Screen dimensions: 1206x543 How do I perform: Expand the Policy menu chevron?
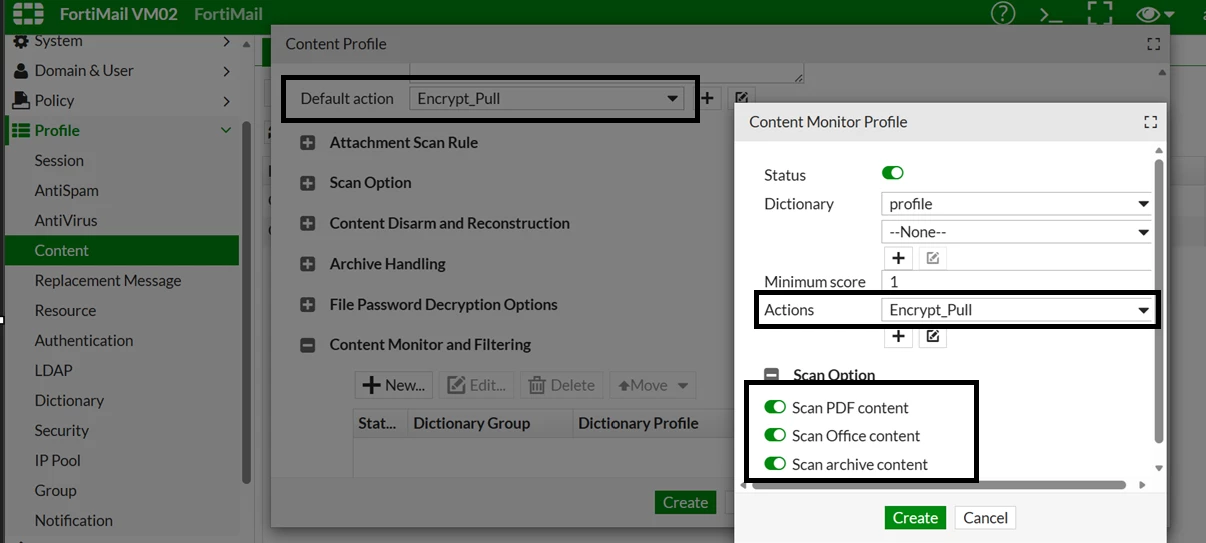pos(226,100)
